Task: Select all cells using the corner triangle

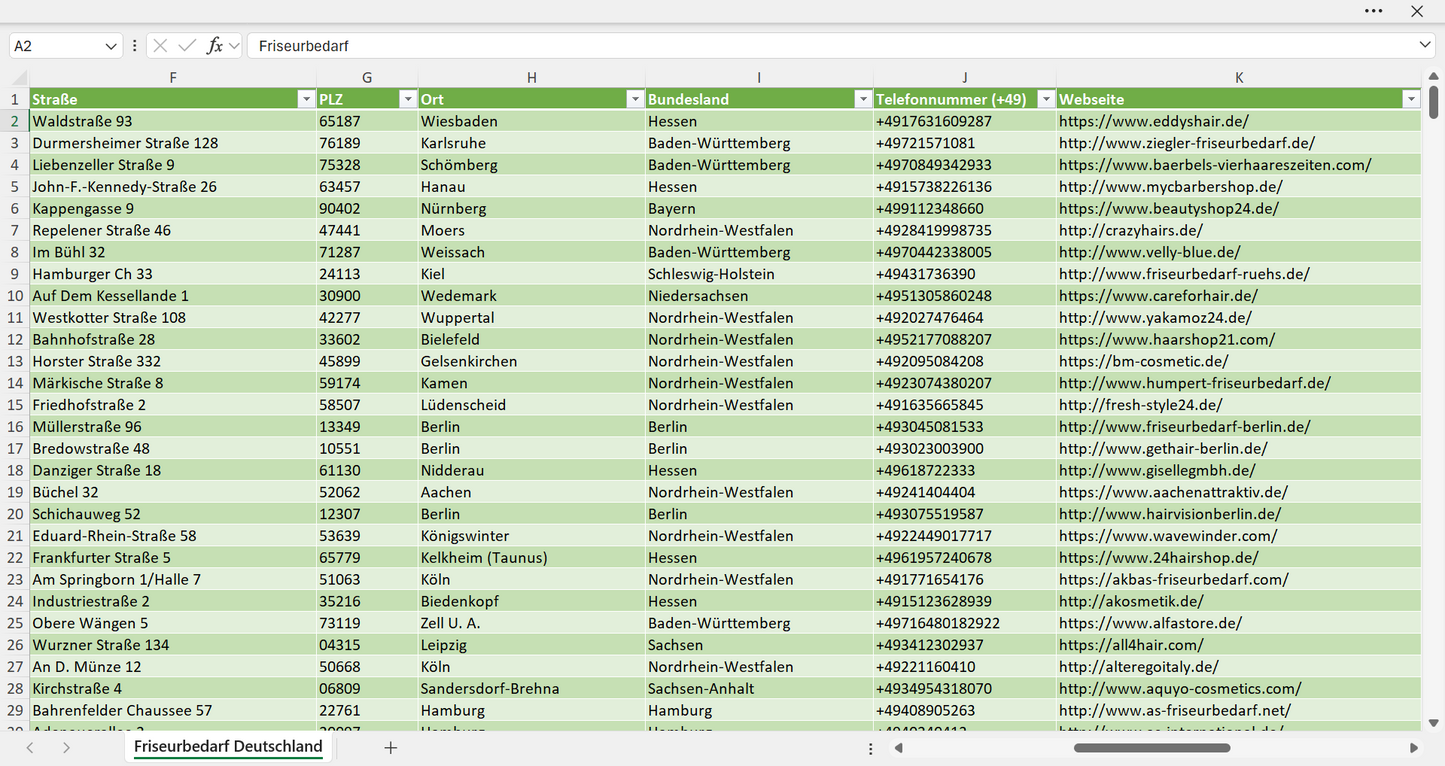Action: 19,78
